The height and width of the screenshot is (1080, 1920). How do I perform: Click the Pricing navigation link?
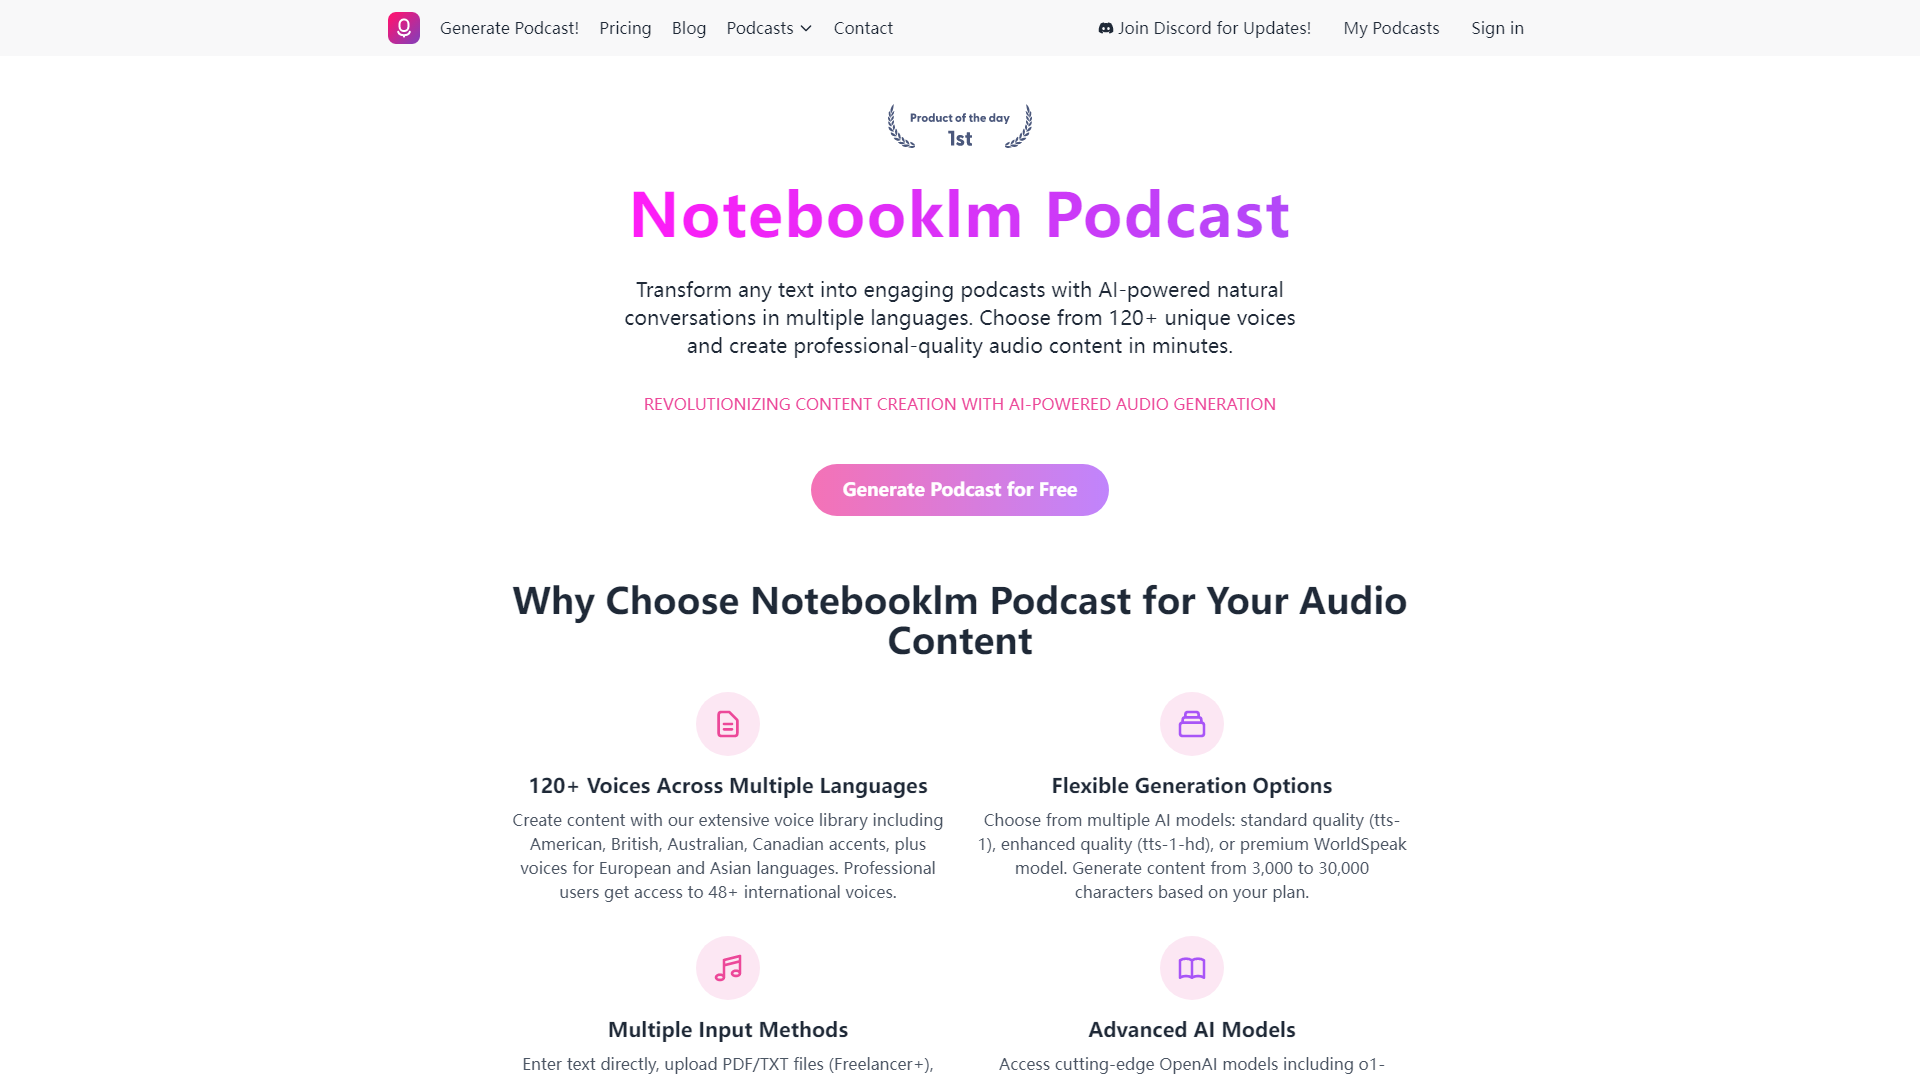click(x=624, y=28)
